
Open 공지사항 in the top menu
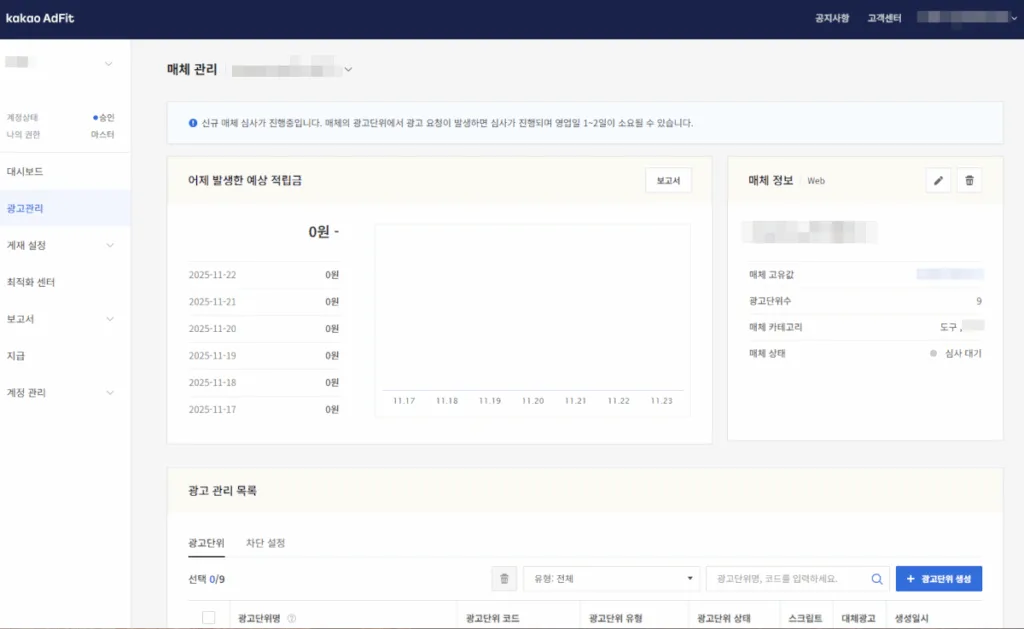tap(830, 18)
